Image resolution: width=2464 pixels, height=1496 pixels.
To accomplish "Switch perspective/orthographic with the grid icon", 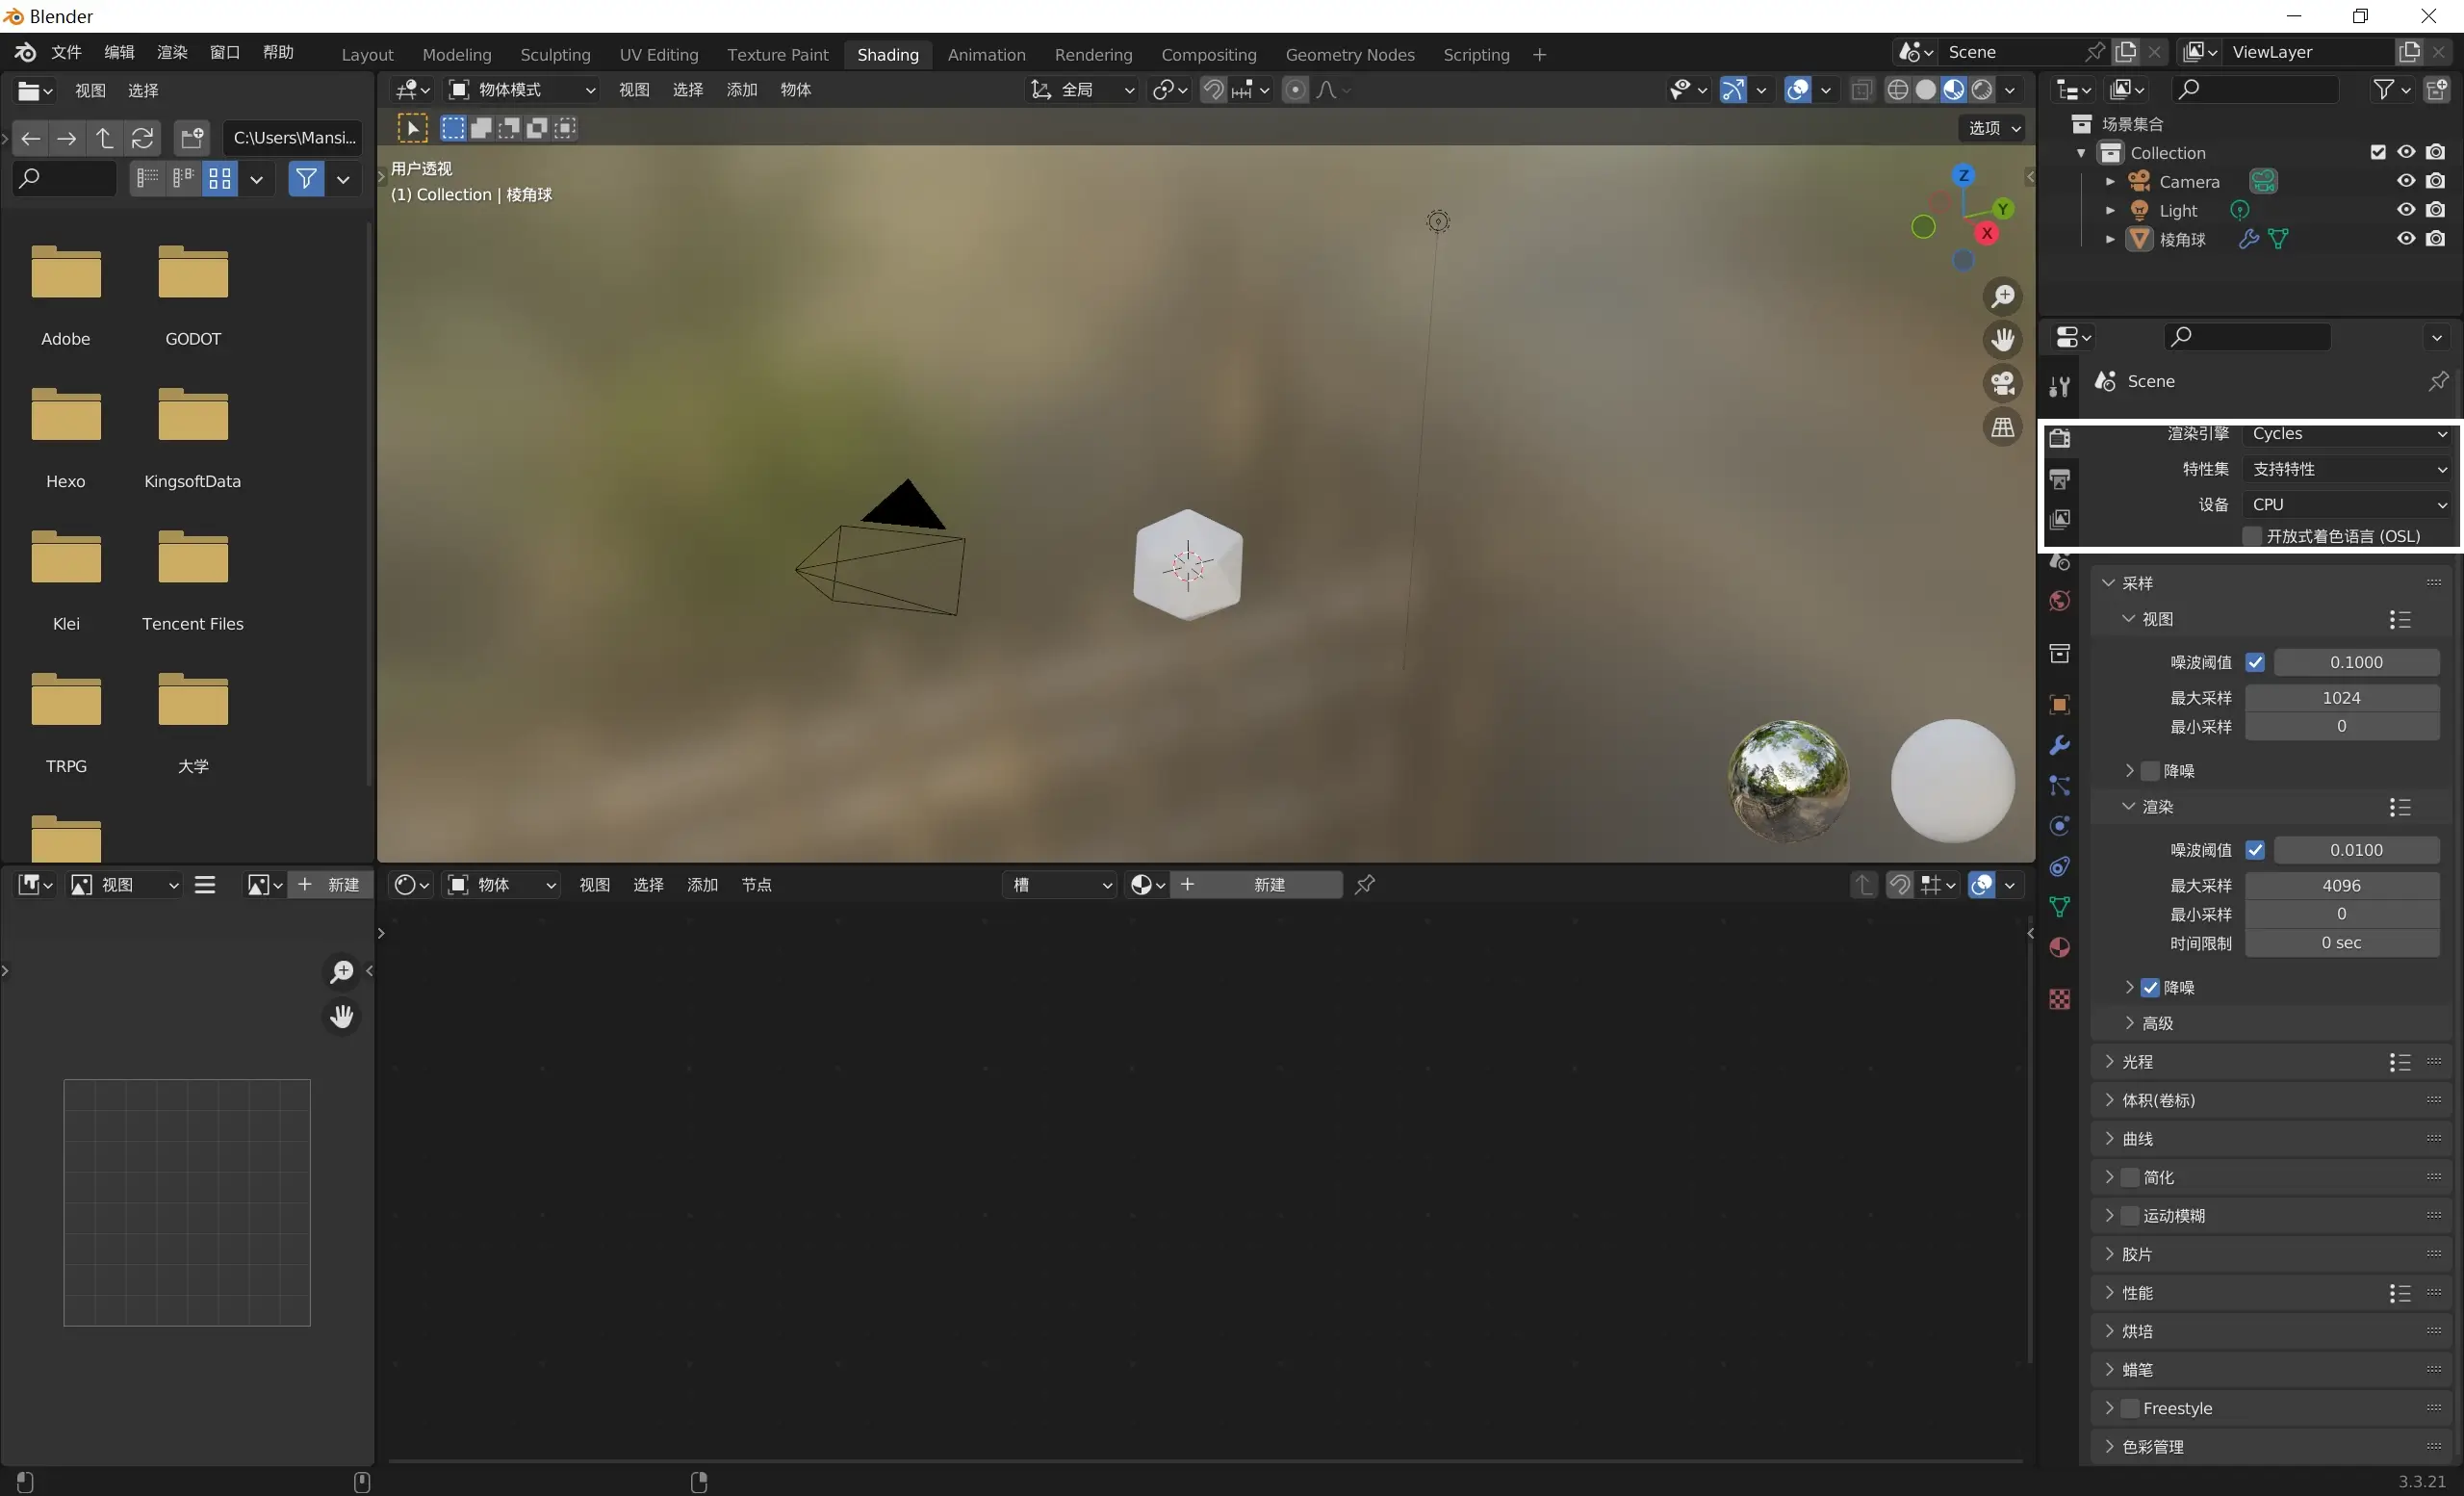I will tap(2003, 428).
